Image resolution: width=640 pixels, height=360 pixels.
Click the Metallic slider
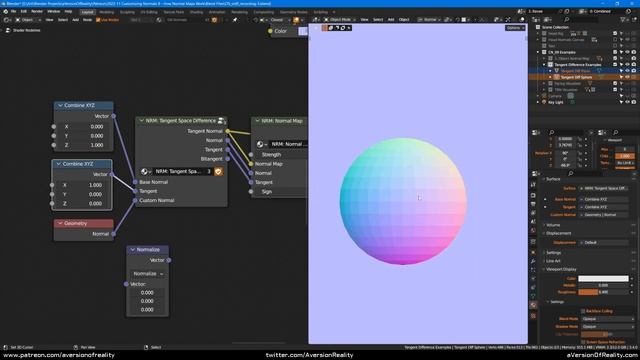click(603, 285)
